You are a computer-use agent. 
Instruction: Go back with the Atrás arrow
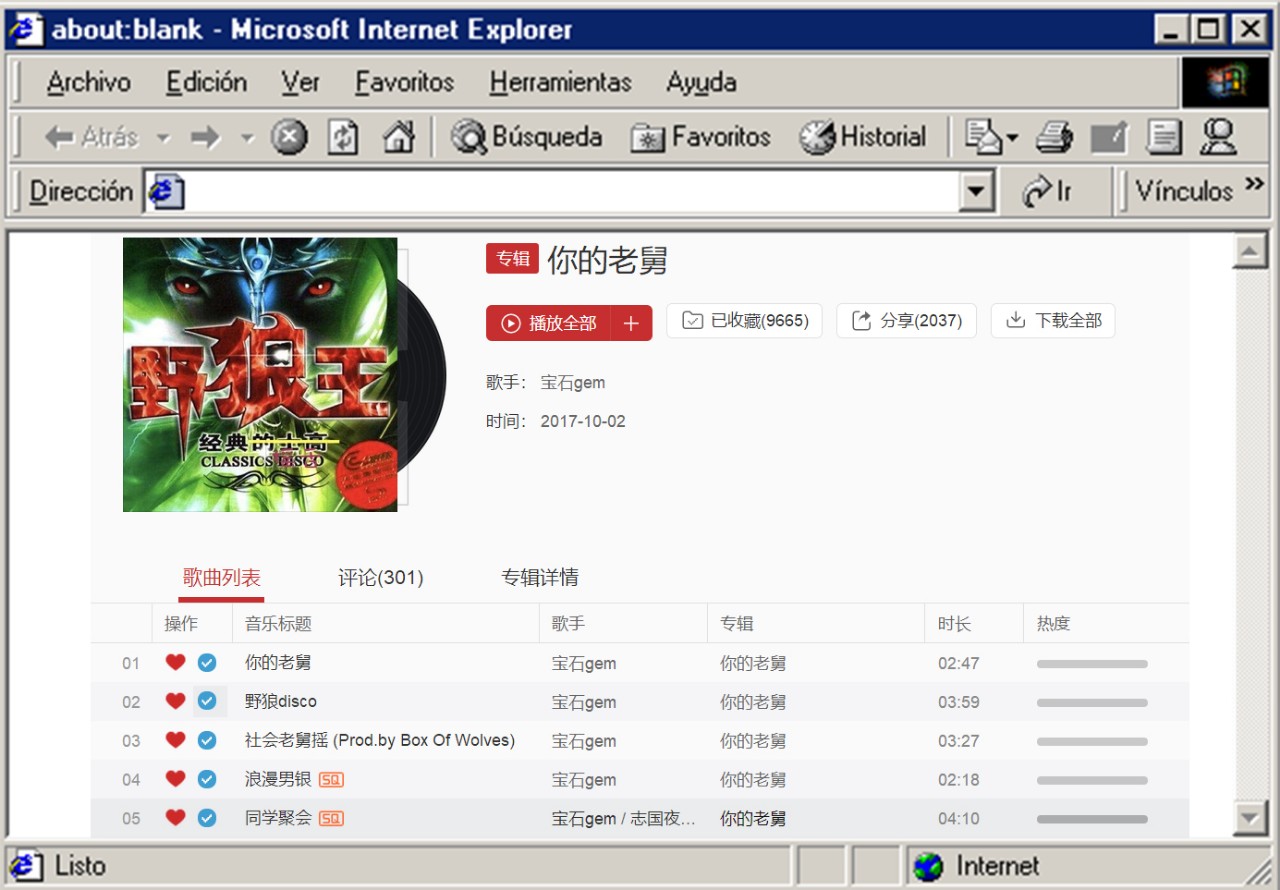91,137
